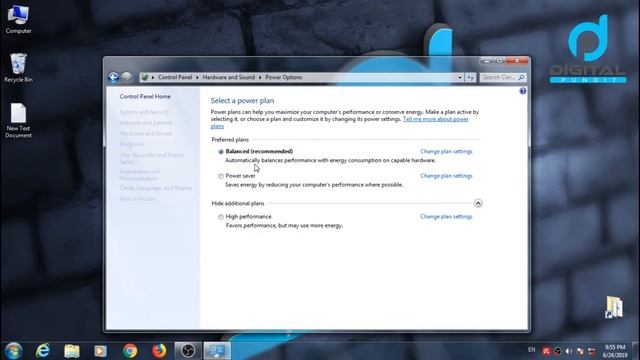Click the Action Center flag tray icon
The width and height of the screenshot is (640, 360).
580,351
